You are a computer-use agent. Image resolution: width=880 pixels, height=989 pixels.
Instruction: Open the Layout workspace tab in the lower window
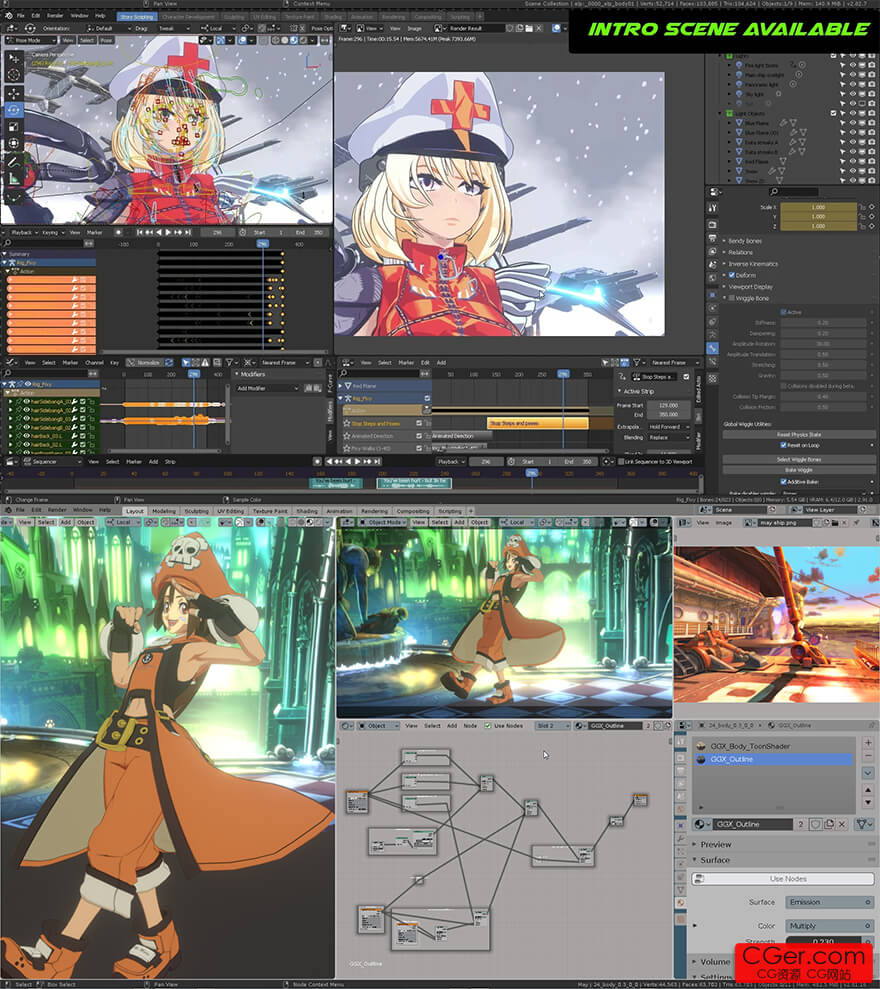134,511
